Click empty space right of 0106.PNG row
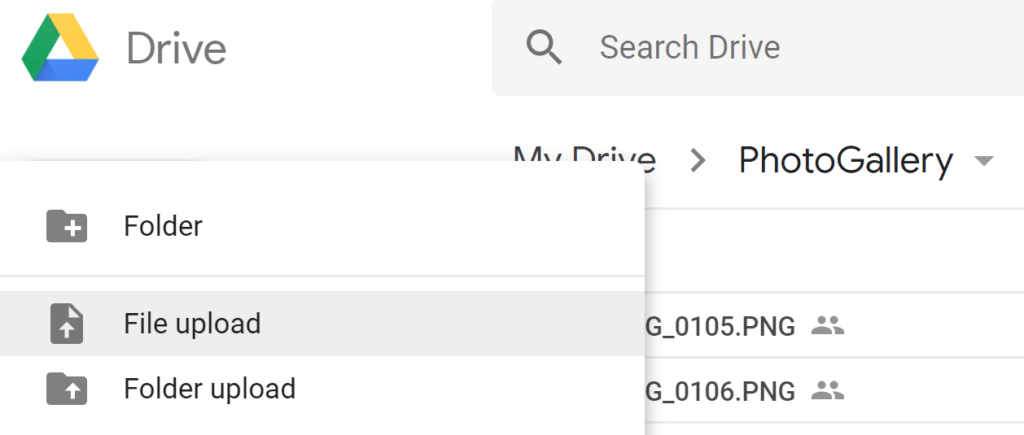 934,390
